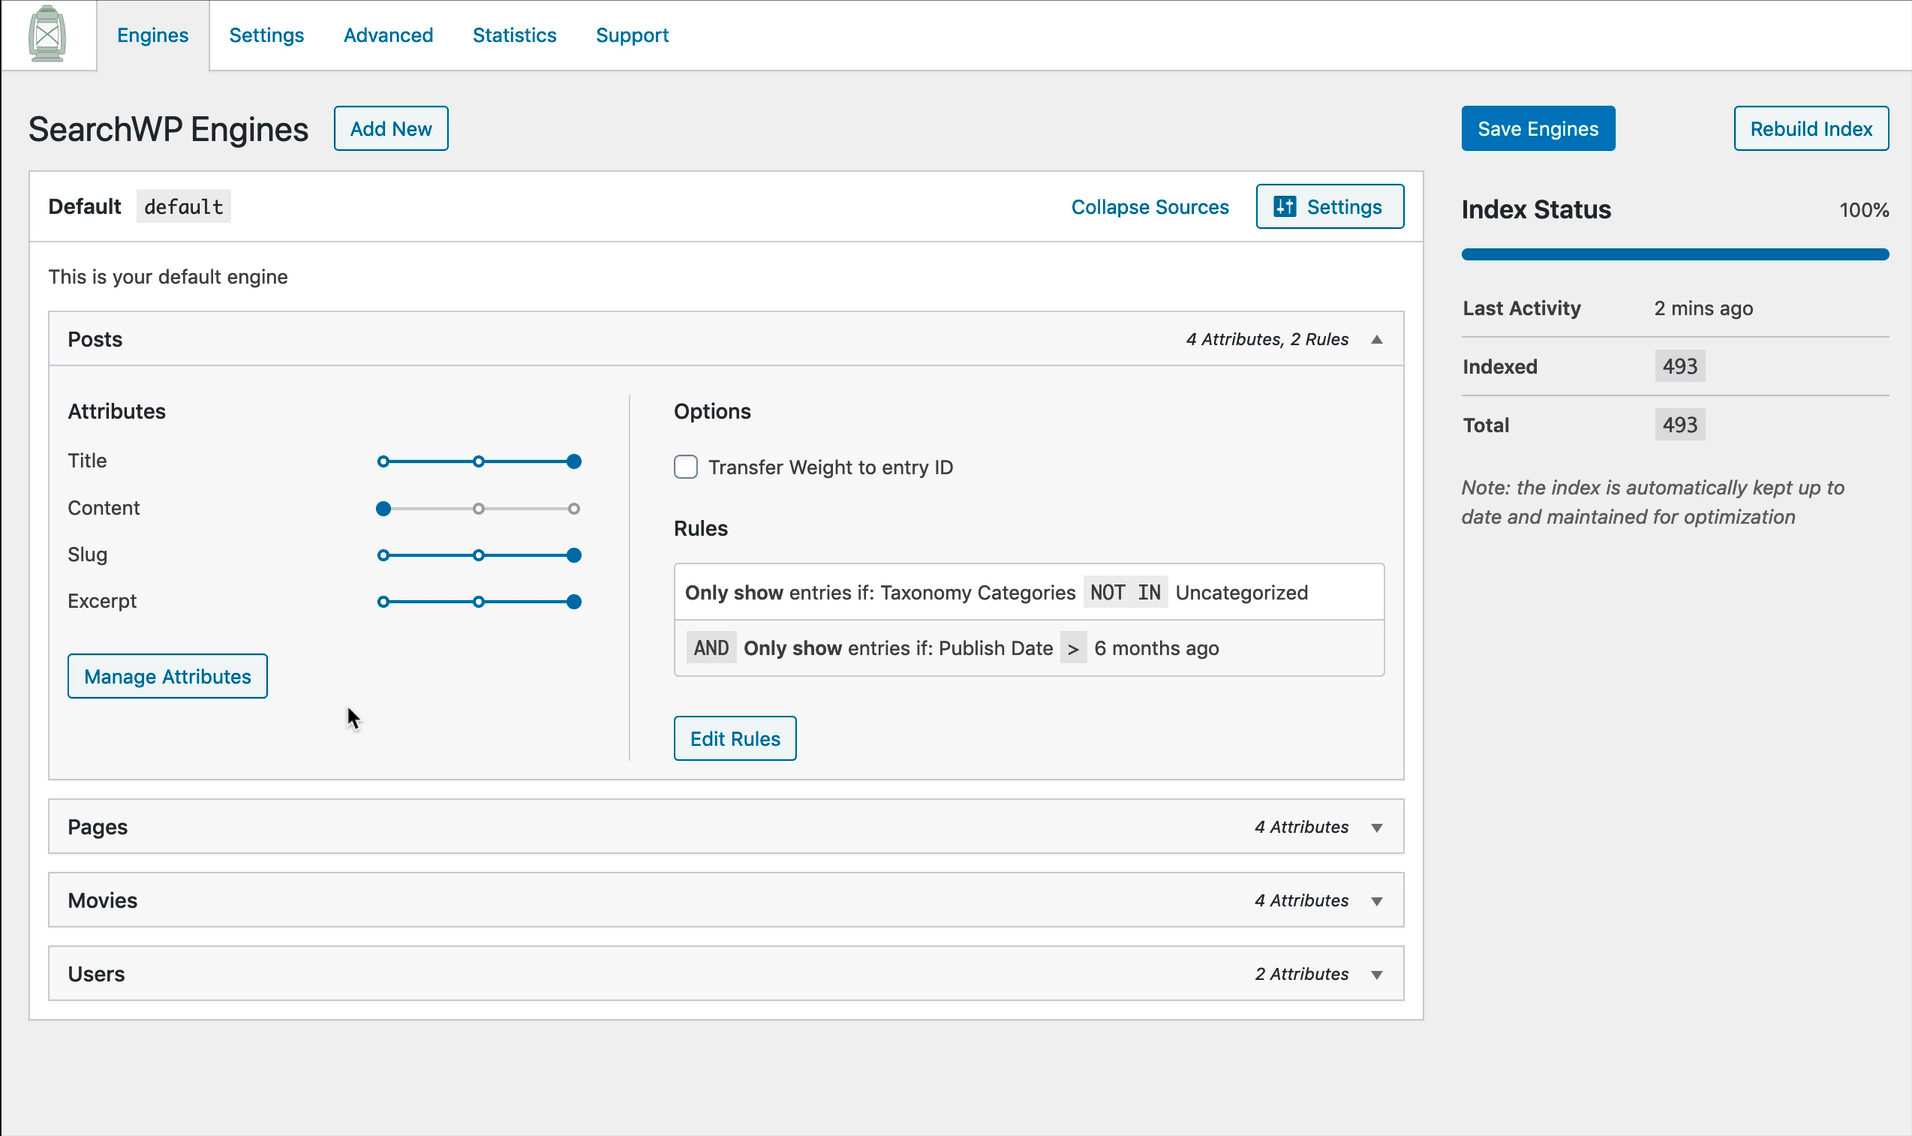Click the '4 Attributes' text in Movies row
Screen dimensions: 1912x1136
pyautogui.click(x=1302, y=901)
